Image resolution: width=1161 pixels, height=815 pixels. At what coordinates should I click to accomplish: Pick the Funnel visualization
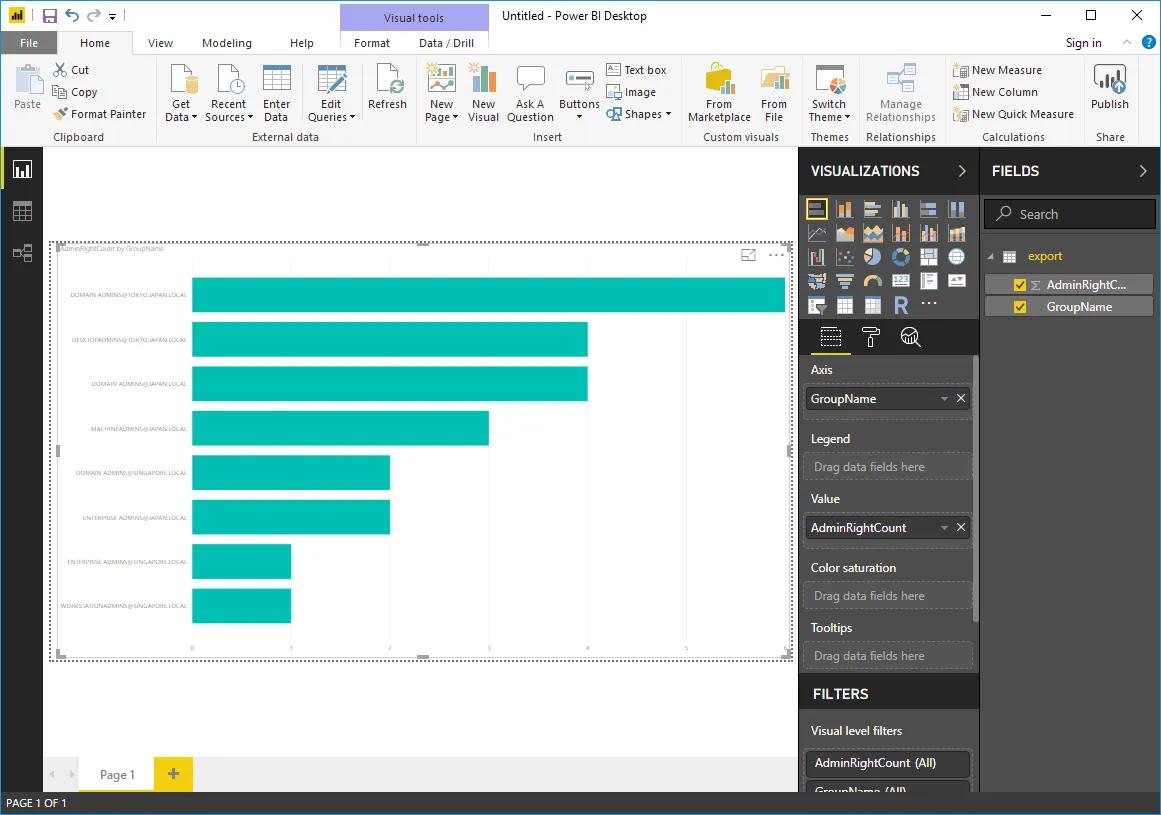[845, 281]
